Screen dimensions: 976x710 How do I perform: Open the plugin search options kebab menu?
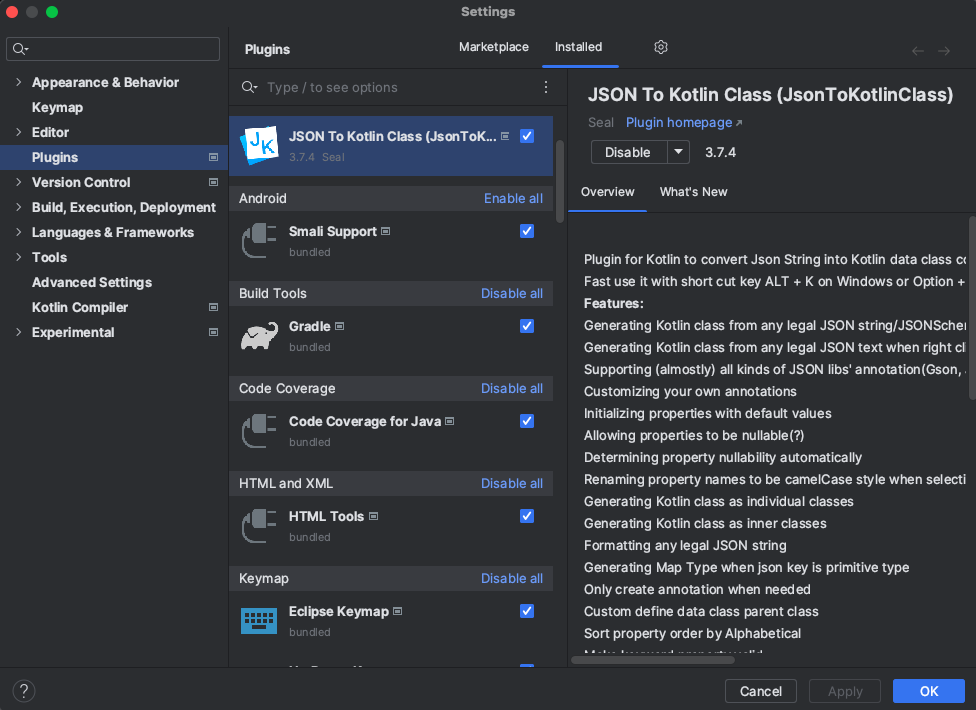click(x=546, y=87)
